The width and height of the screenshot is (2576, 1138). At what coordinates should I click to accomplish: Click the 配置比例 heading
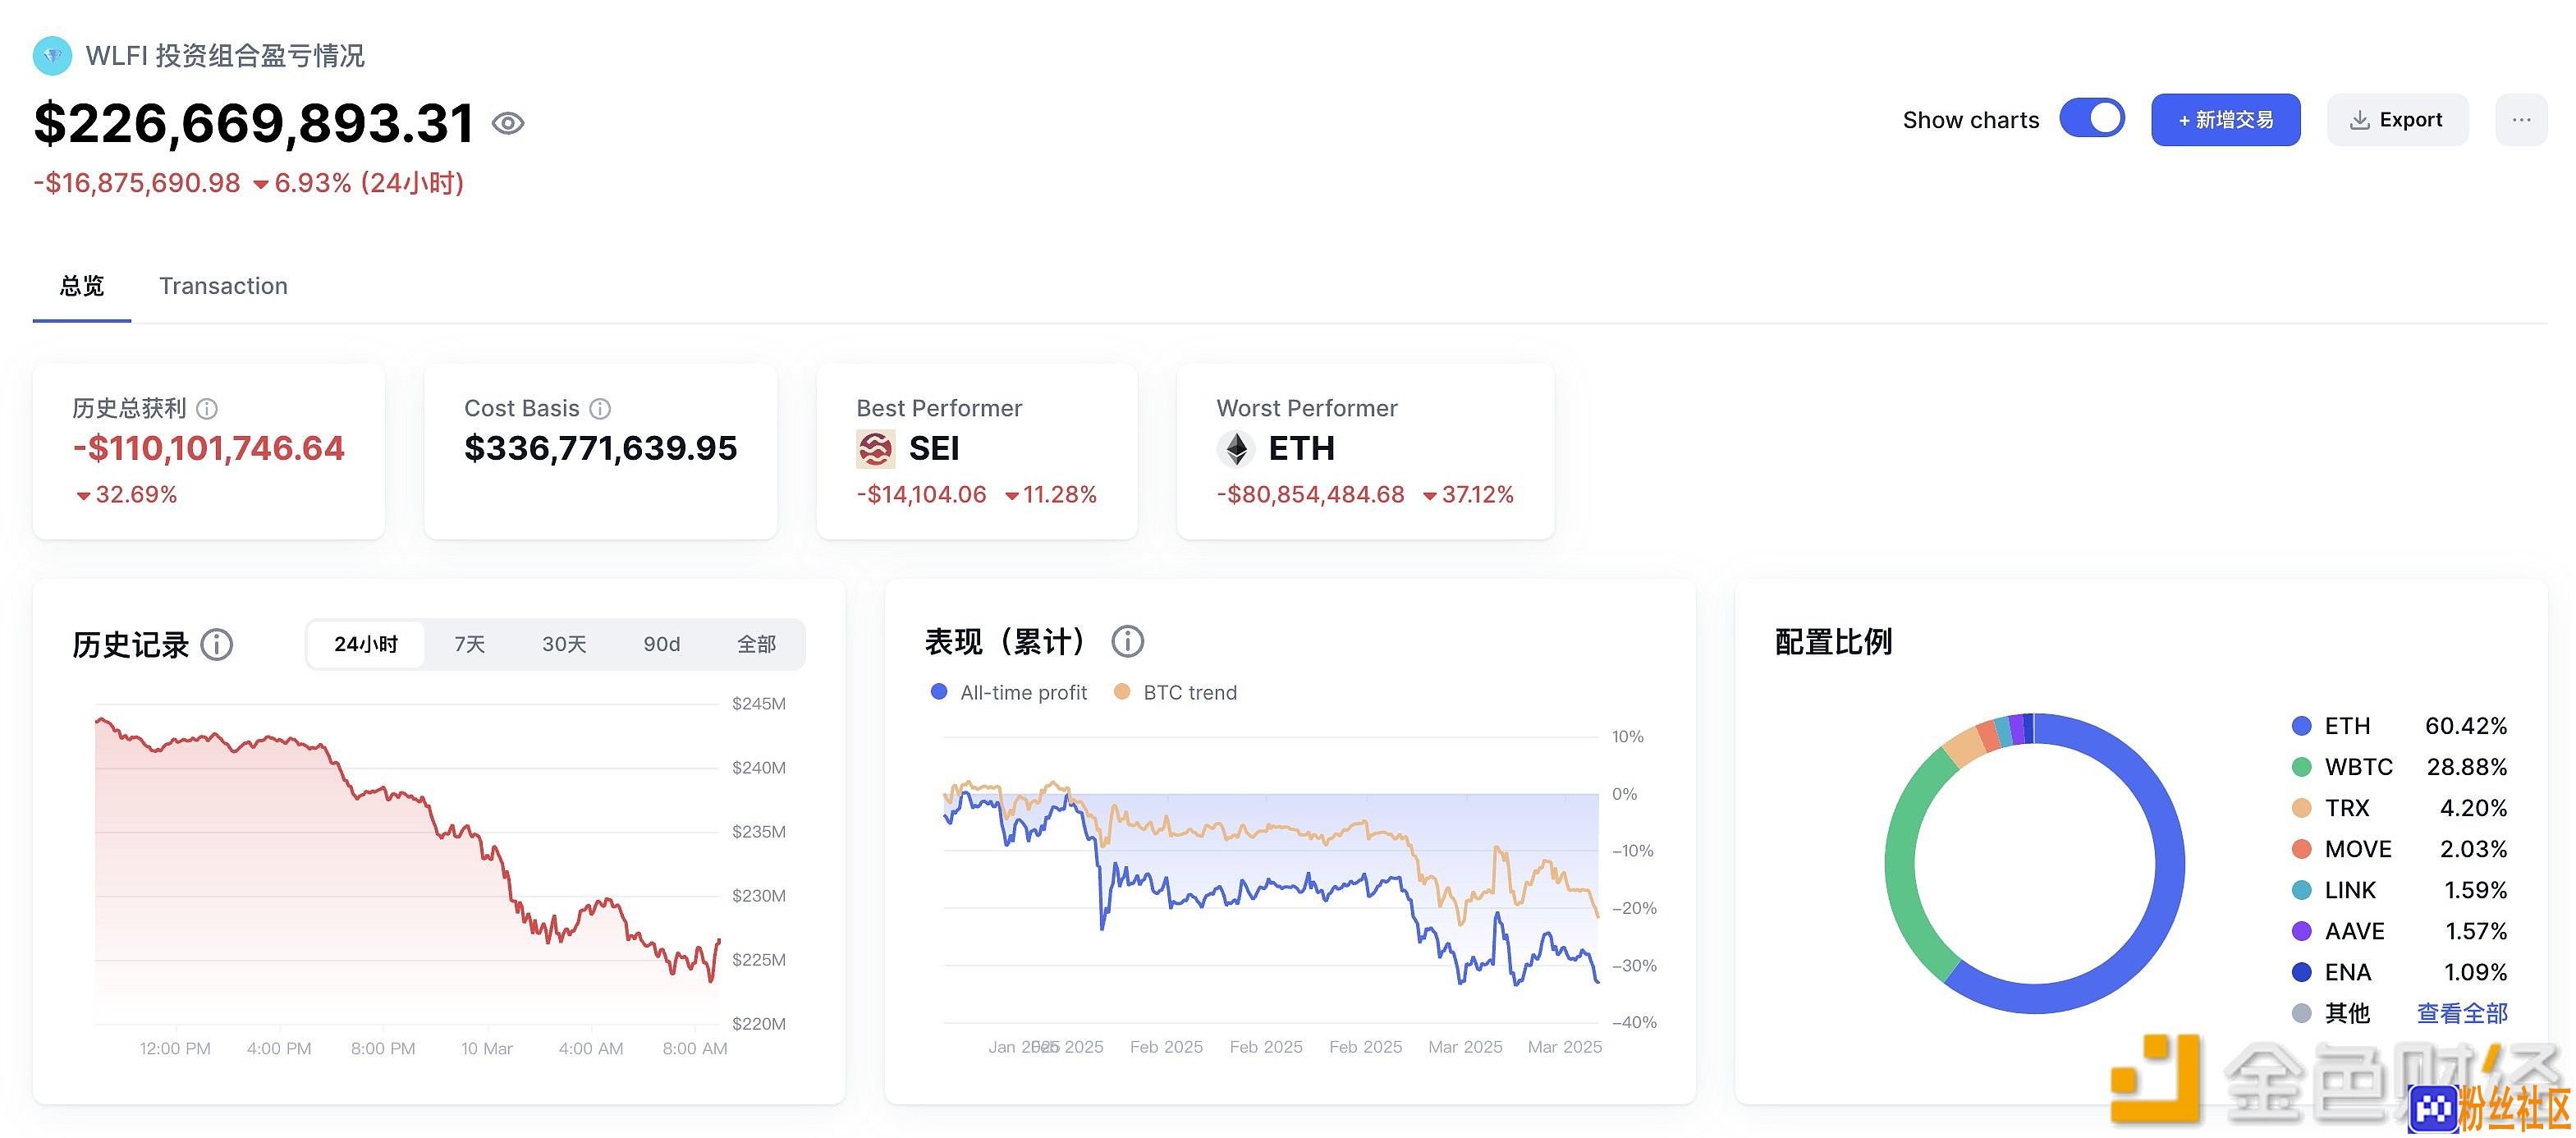(1833, 642)
